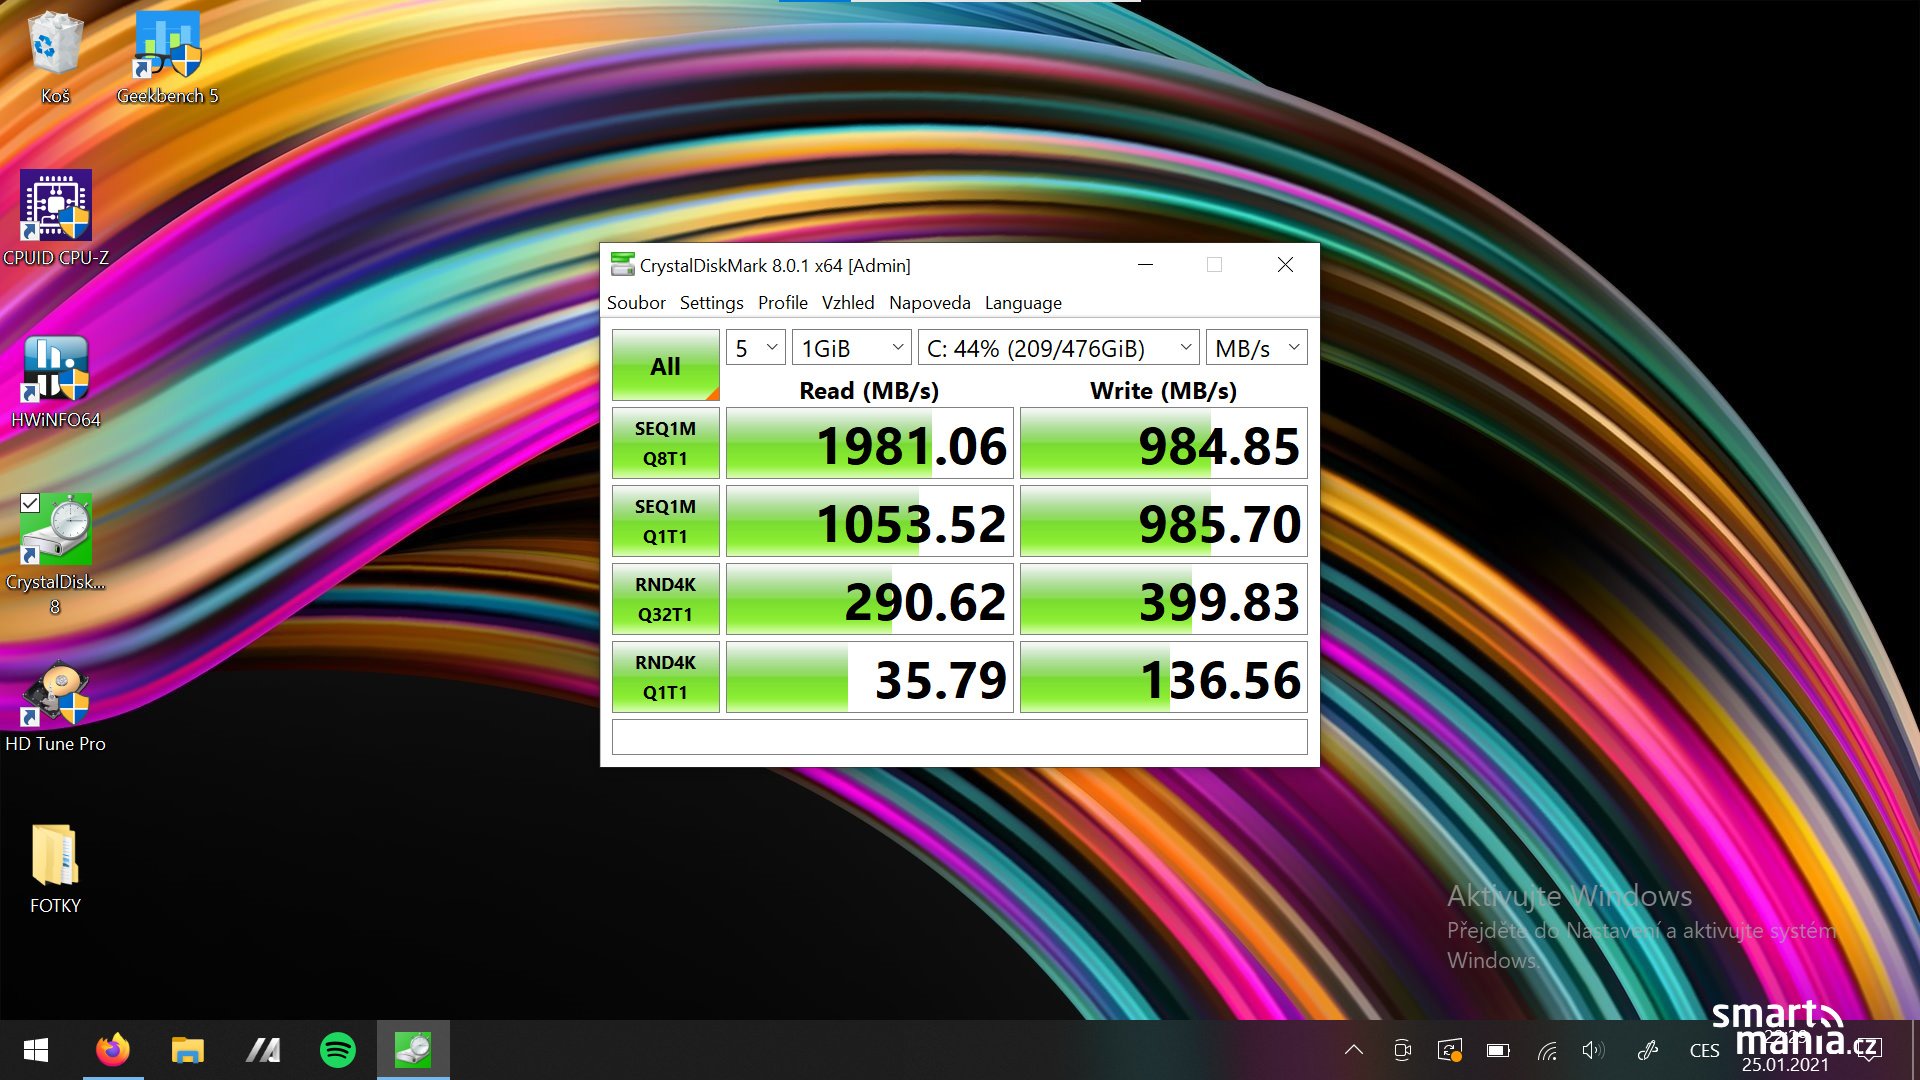This screenshot has height=1080, width=1920.
Task: Open the volume speaker tray icon
Action: click(x=1593, y=1050)
